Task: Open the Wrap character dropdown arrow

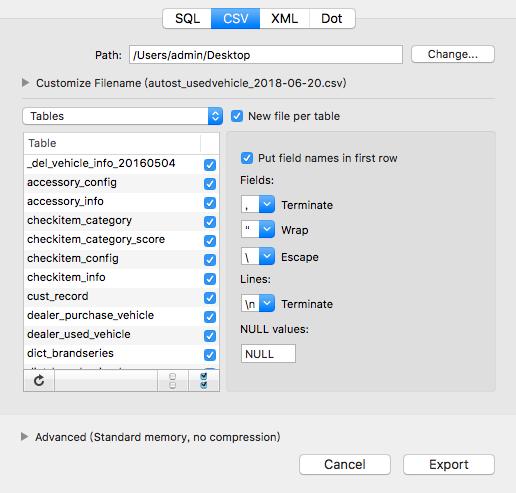Action: click(267, 229)
